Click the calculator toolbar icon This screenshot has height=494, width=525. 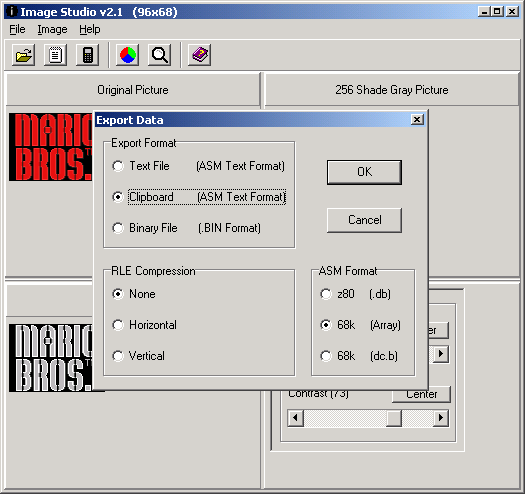point(88,55)
